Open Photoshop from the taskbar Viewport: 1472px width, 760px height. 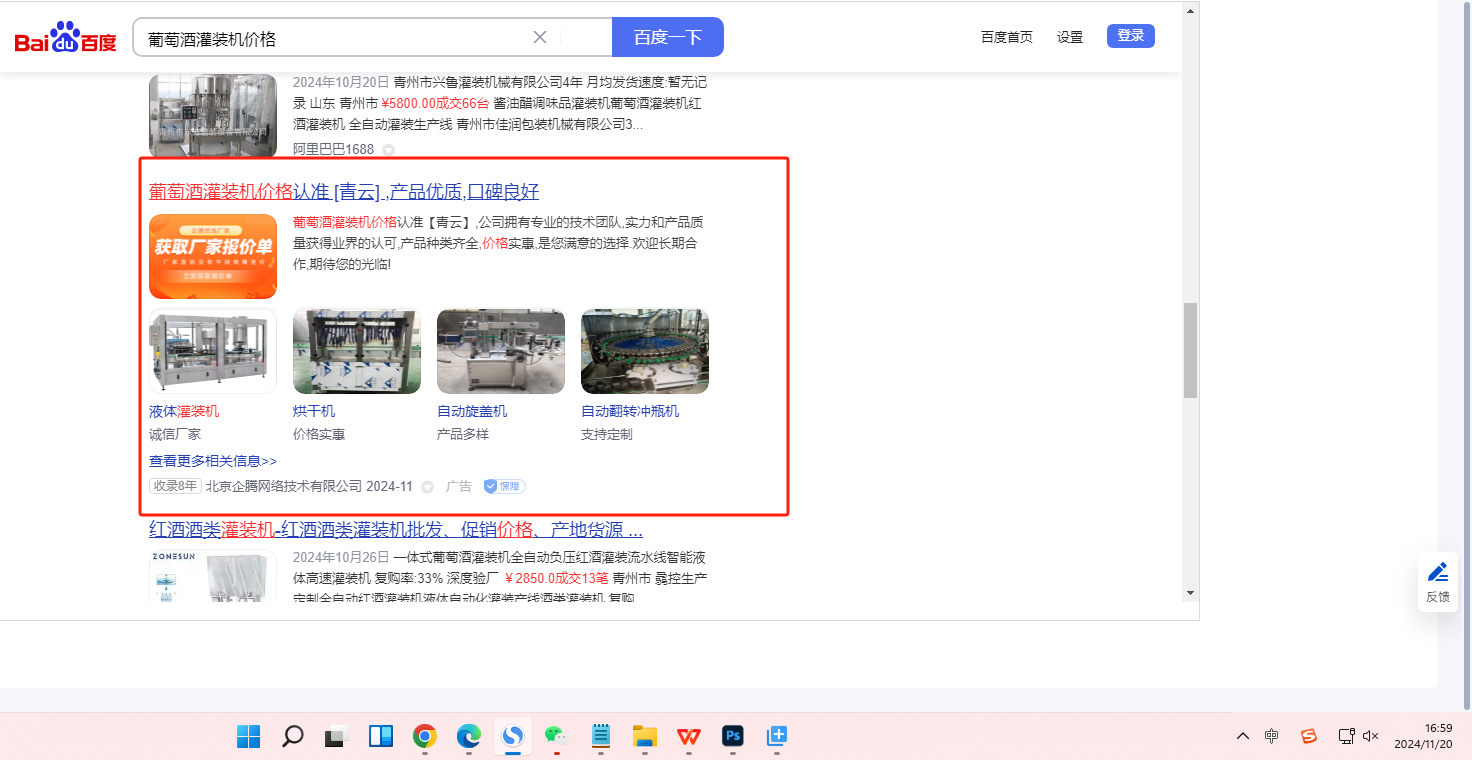(x=733, y=737)
